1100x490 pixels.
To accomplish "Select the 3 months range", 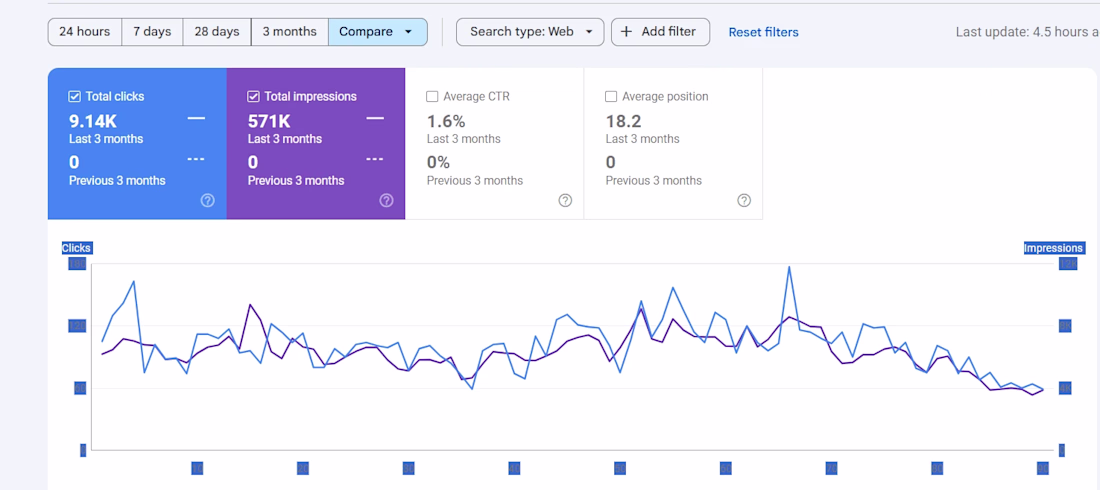I will 289,32.
